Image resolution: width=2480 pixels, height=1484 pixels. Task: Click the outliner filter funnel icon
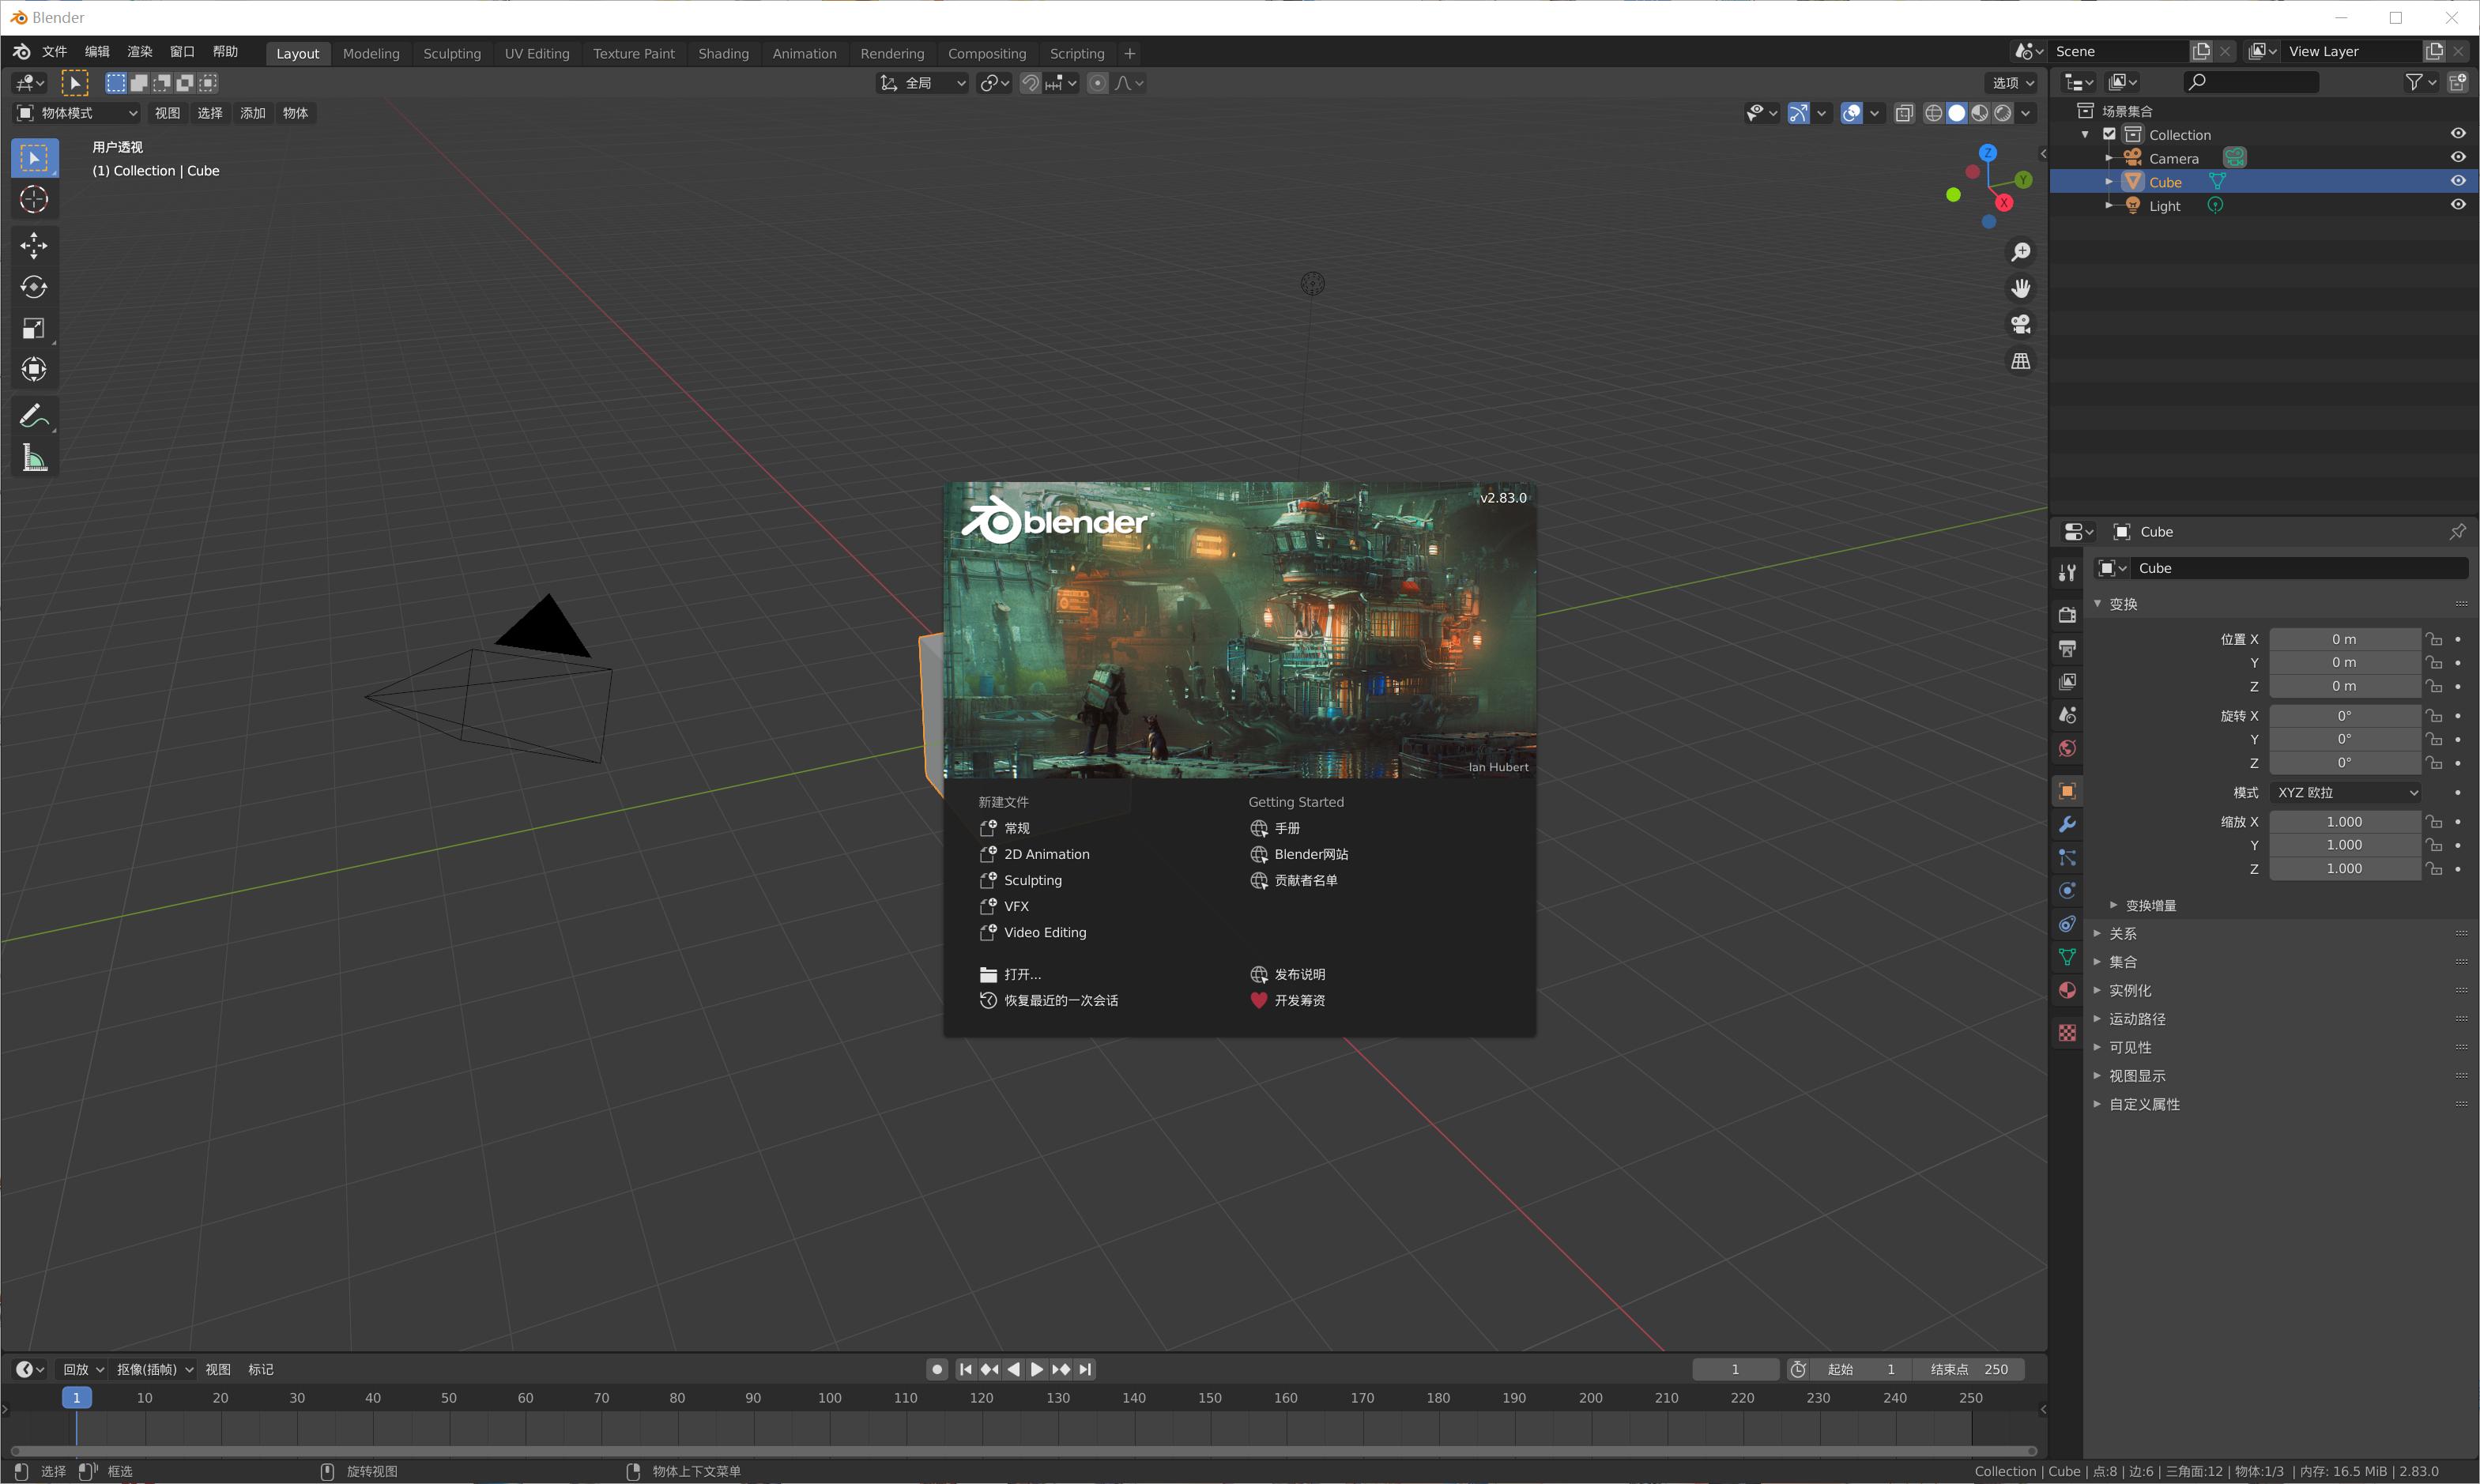point(2414,82)
